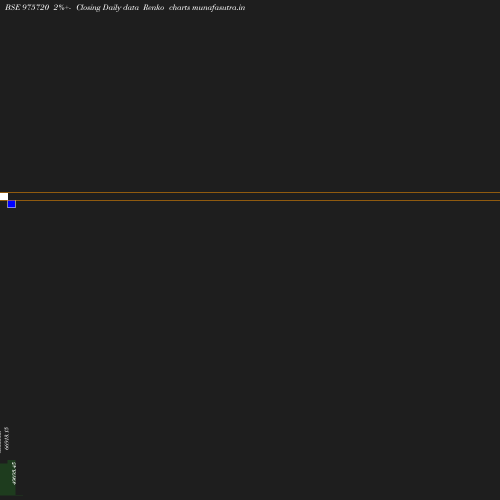Click the rotated price label above green bar
Viewport: 500px width, 500px height.
[7, 438]
